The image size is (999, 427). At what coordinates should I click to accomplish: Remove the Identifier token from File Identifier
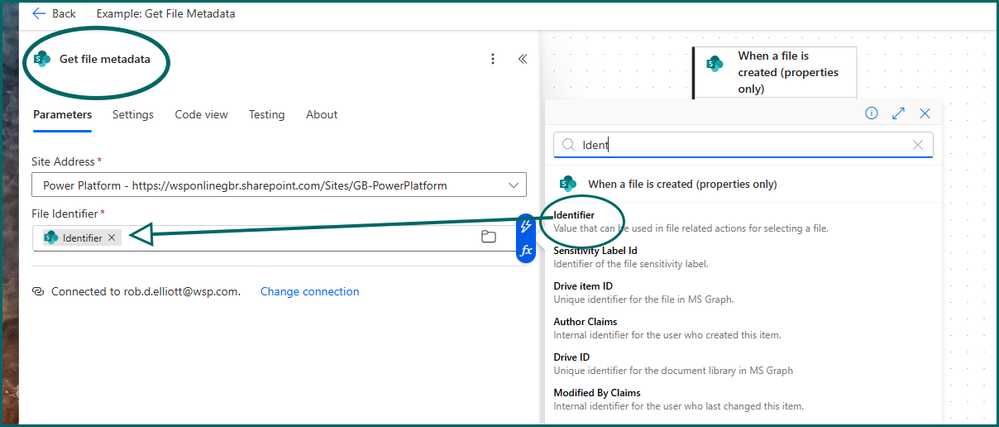[x=111, y=238]
